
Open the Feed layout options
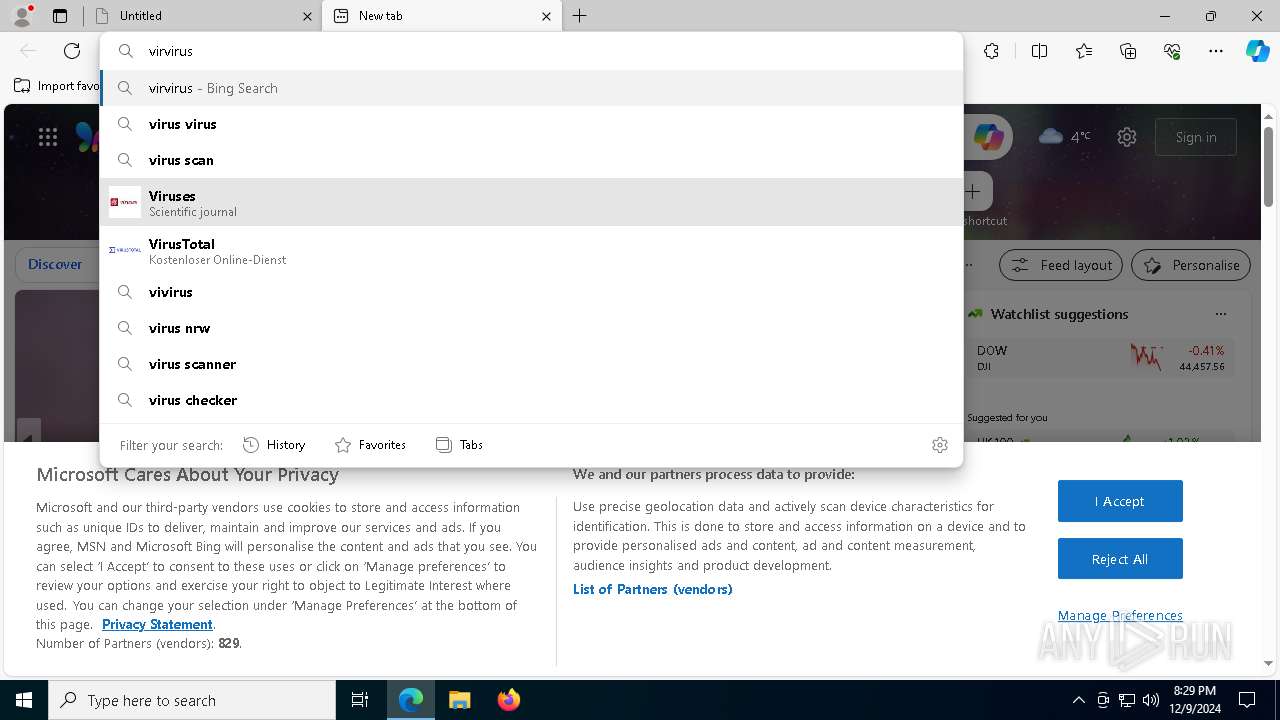[x=1061, y=265]
